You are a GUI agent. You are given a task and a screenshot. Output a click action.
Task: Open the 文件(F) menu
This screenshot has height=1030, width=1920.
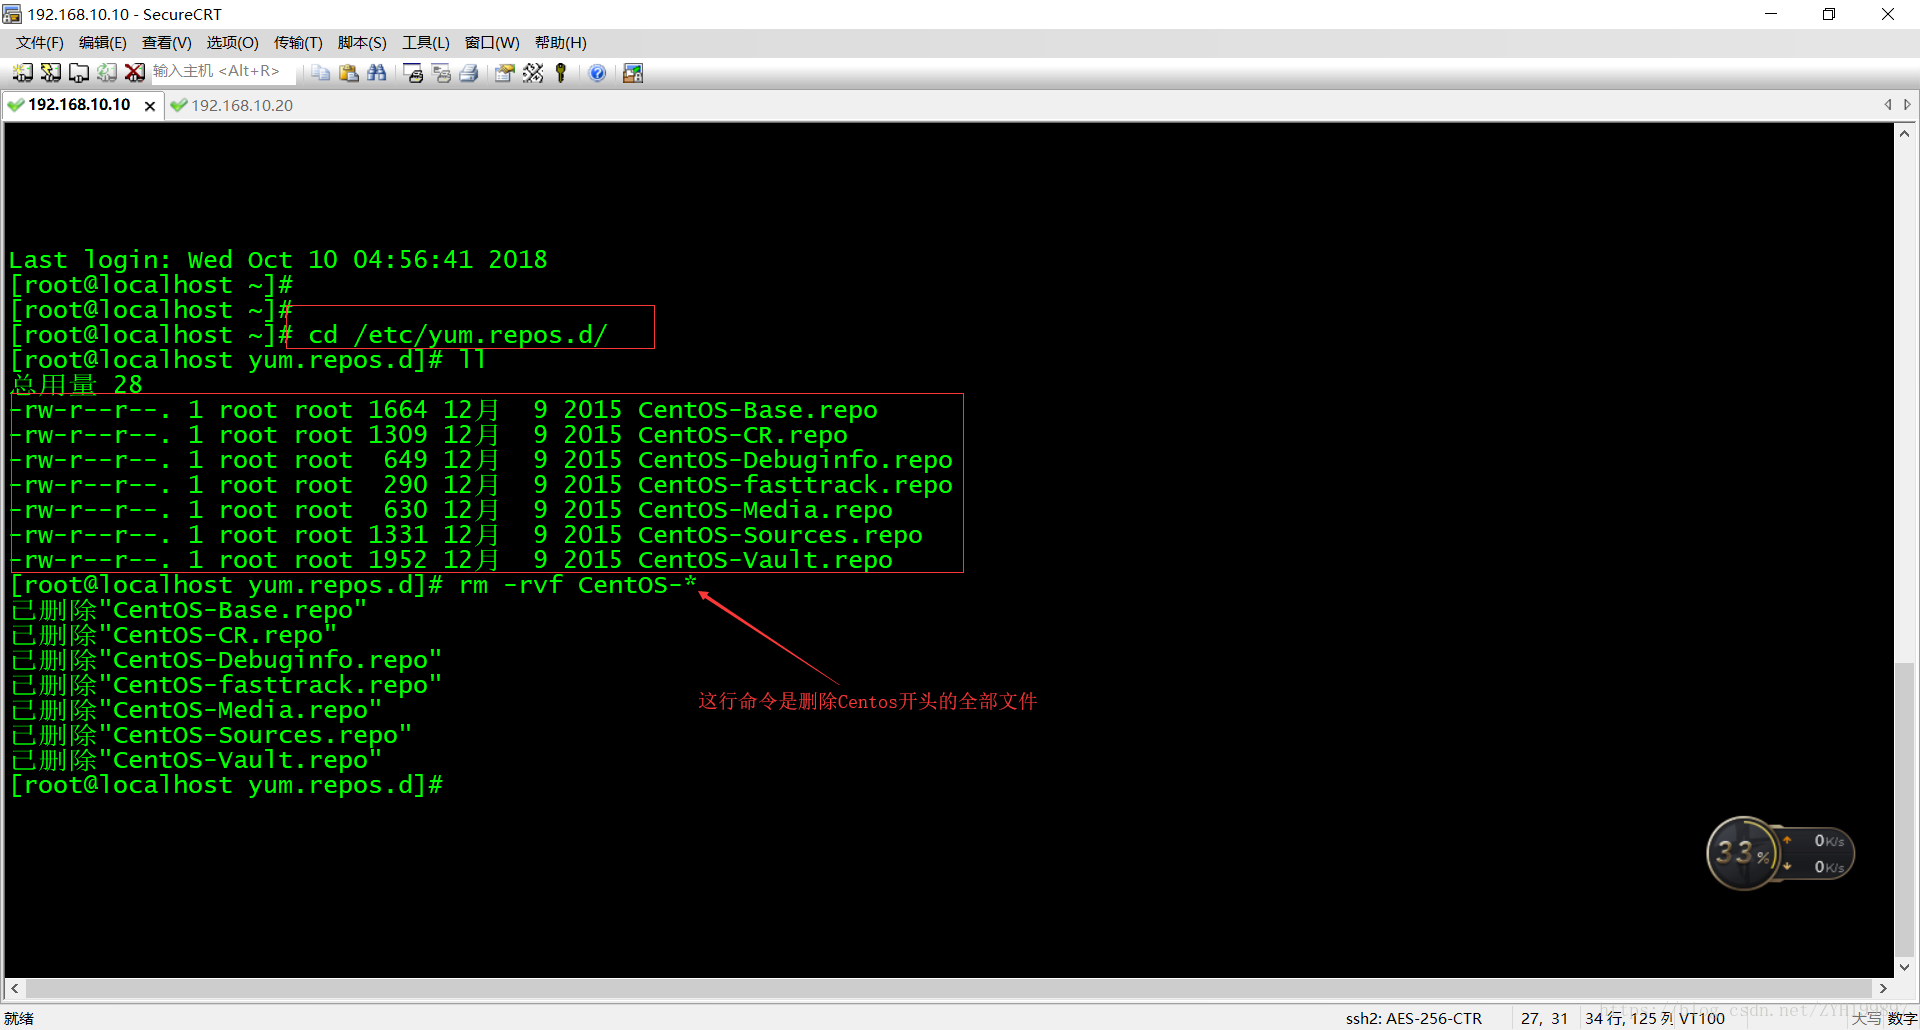(x=40, y=42)
